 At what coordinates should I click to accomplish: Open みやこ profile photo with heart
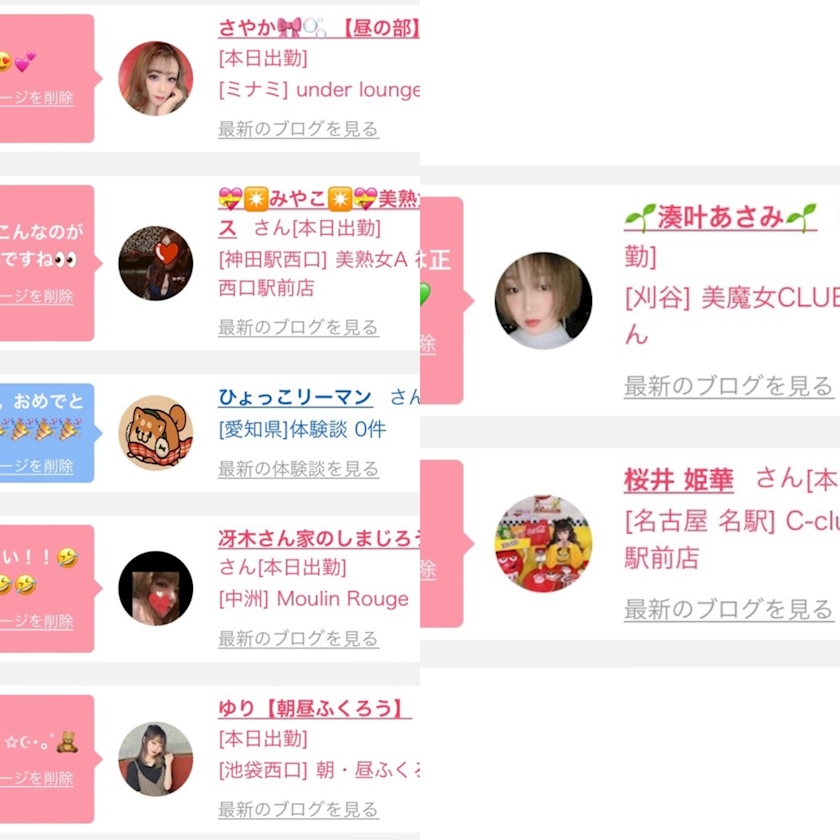pyautogui.click(x=155, y=263)
